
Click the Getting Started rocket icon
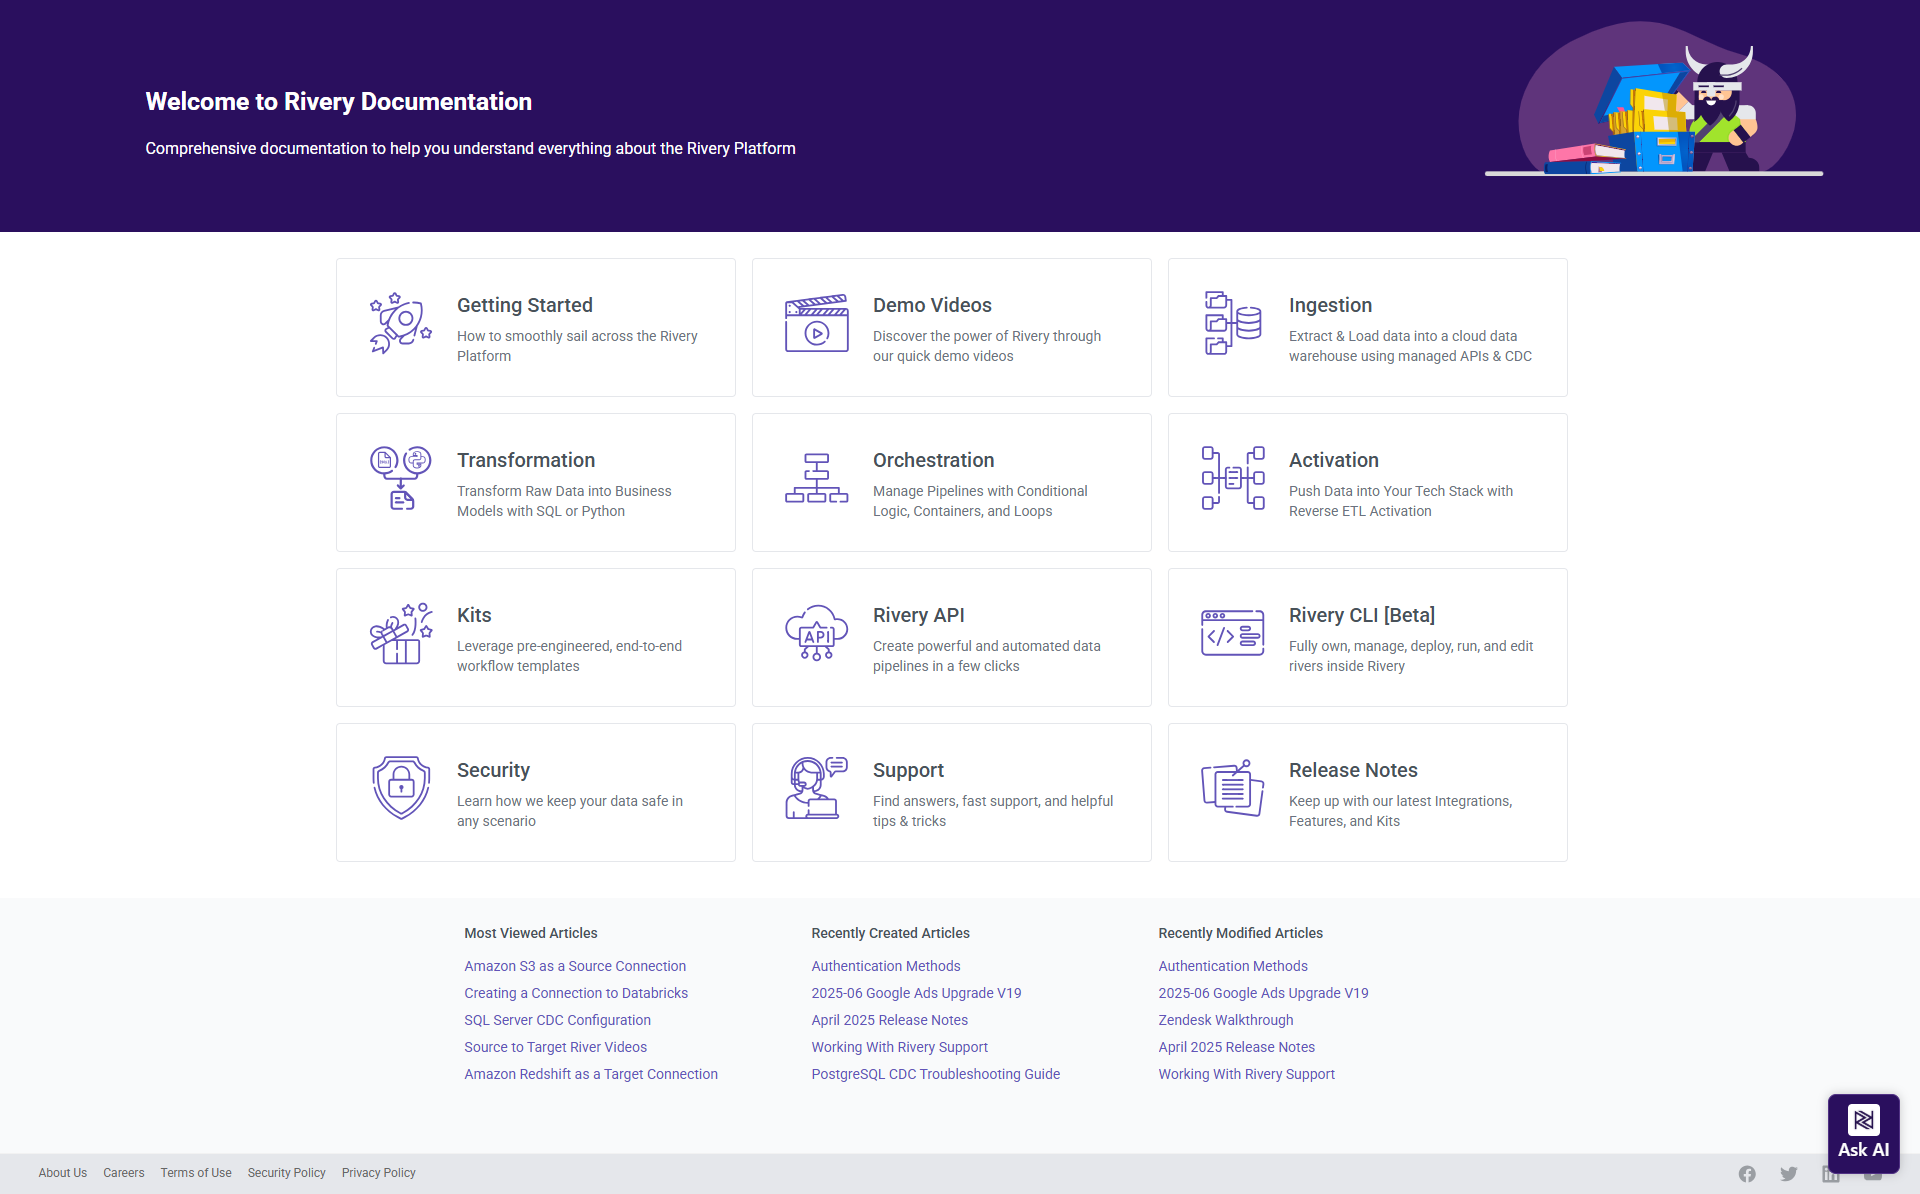tap(400, 323)
